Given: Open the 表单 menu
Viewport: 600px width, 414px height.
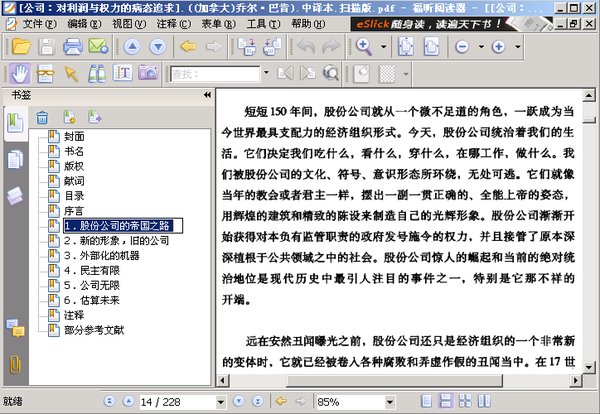Looking at the screenshot, I should pos(218,24).
